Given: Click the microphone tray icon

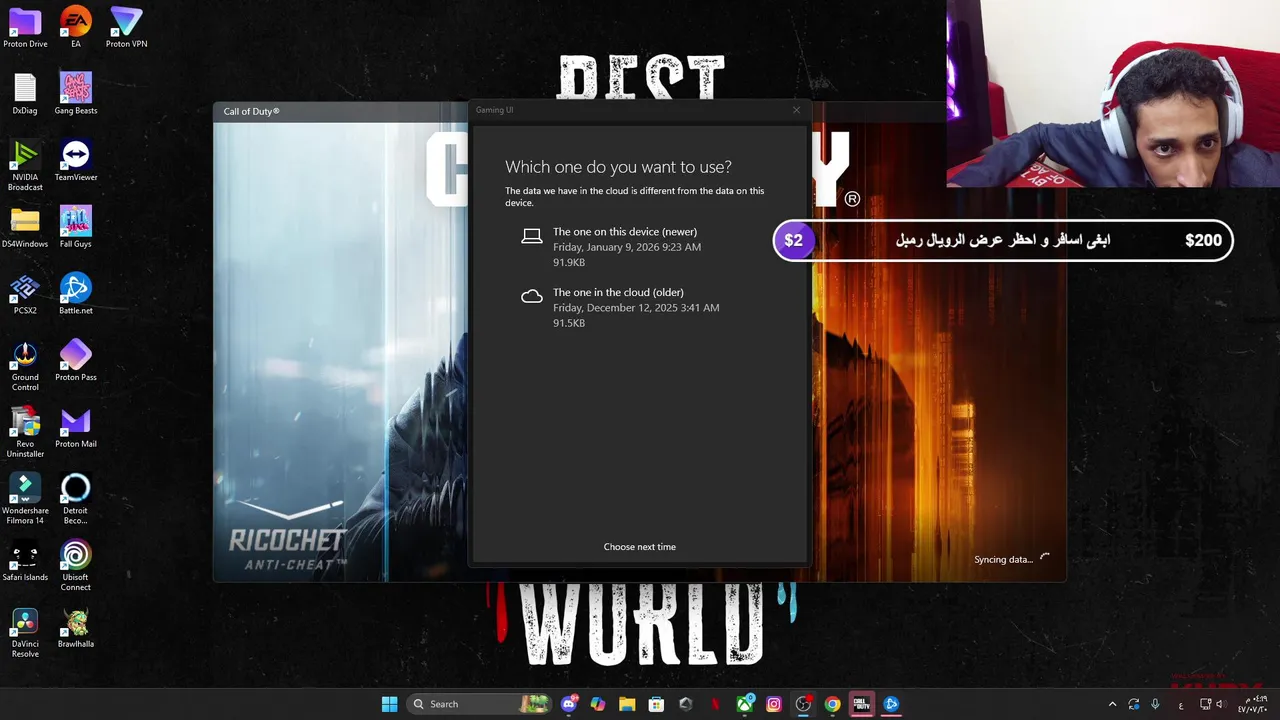Looking at the screenshot, I should pyautogui.click(x=1155, y=704).
